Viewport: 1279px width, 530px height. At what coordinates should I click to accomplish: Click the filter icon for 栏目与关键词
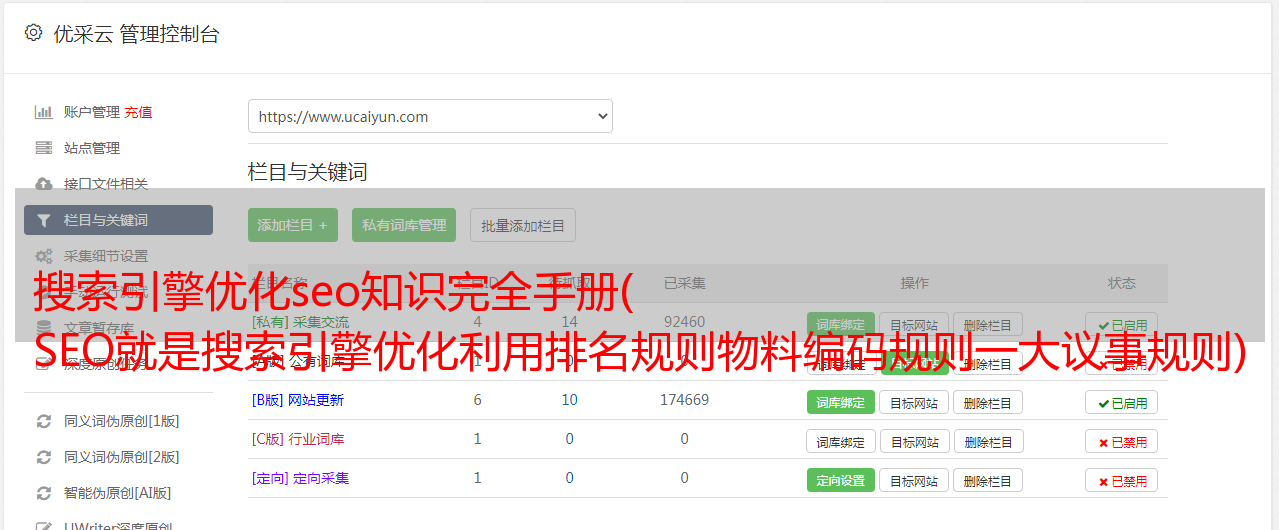43,220
